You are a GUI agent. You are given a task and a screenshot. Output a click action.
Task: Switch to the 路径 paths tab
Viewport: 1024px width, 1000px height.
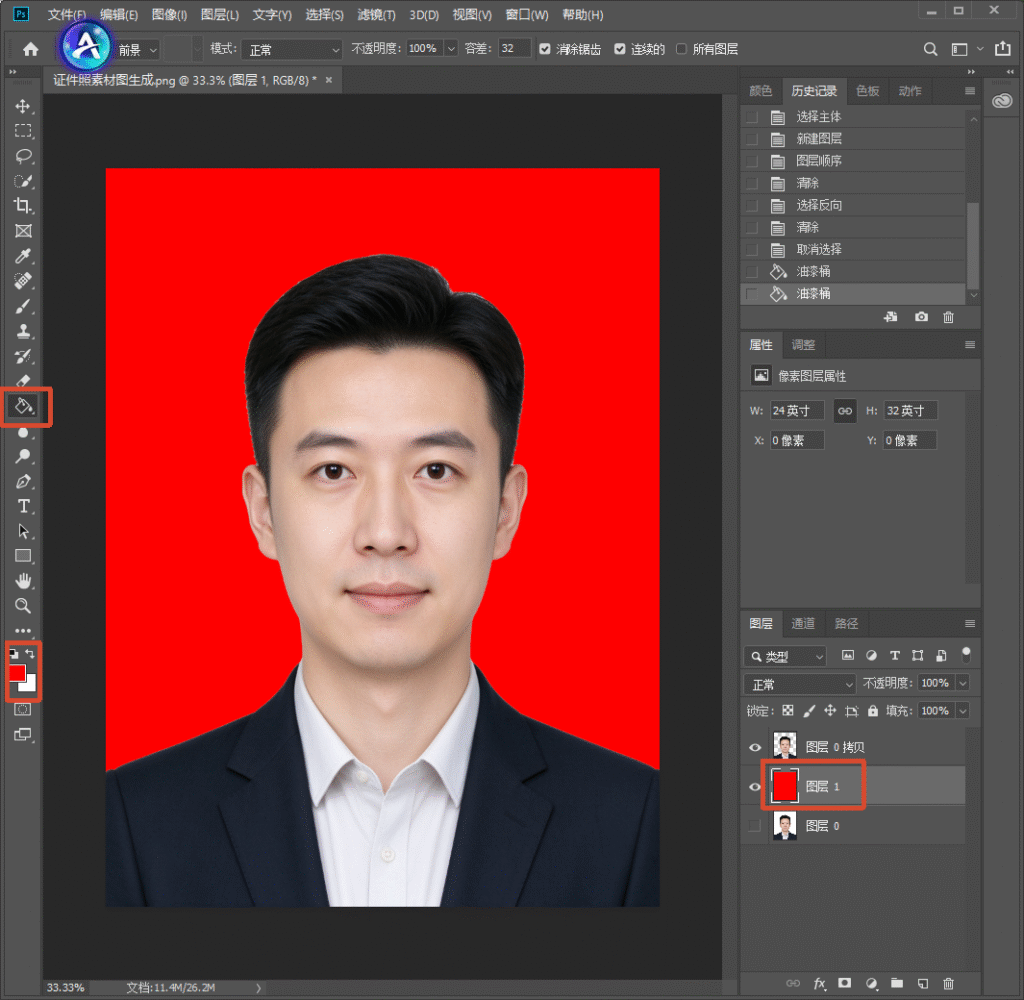coord(846,624)
